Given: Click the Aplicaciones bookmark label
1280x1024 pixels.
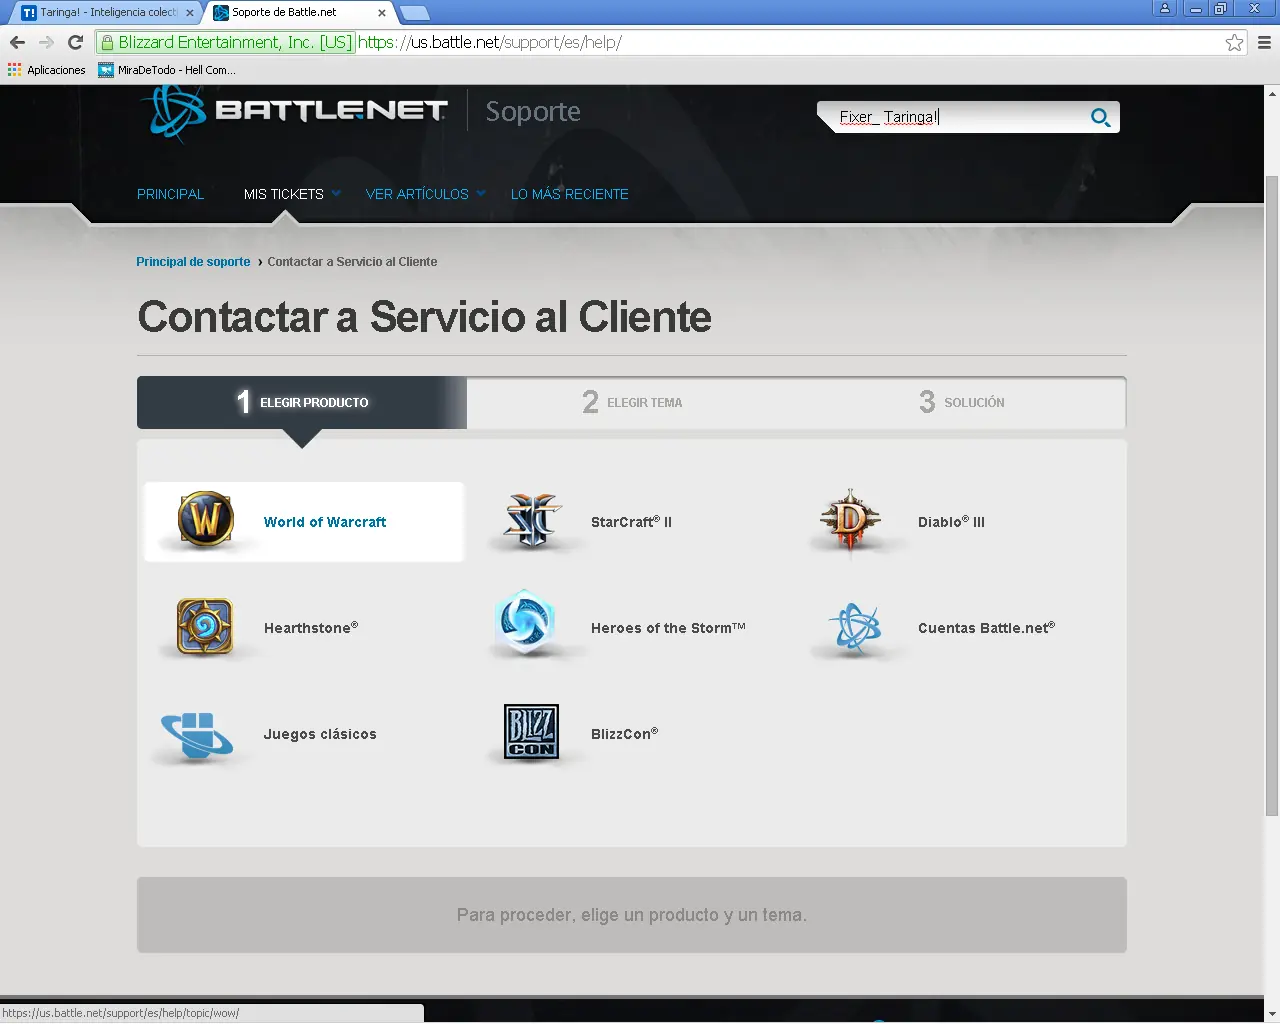Looking at the screenshot, I should click(x=56, y=70).
